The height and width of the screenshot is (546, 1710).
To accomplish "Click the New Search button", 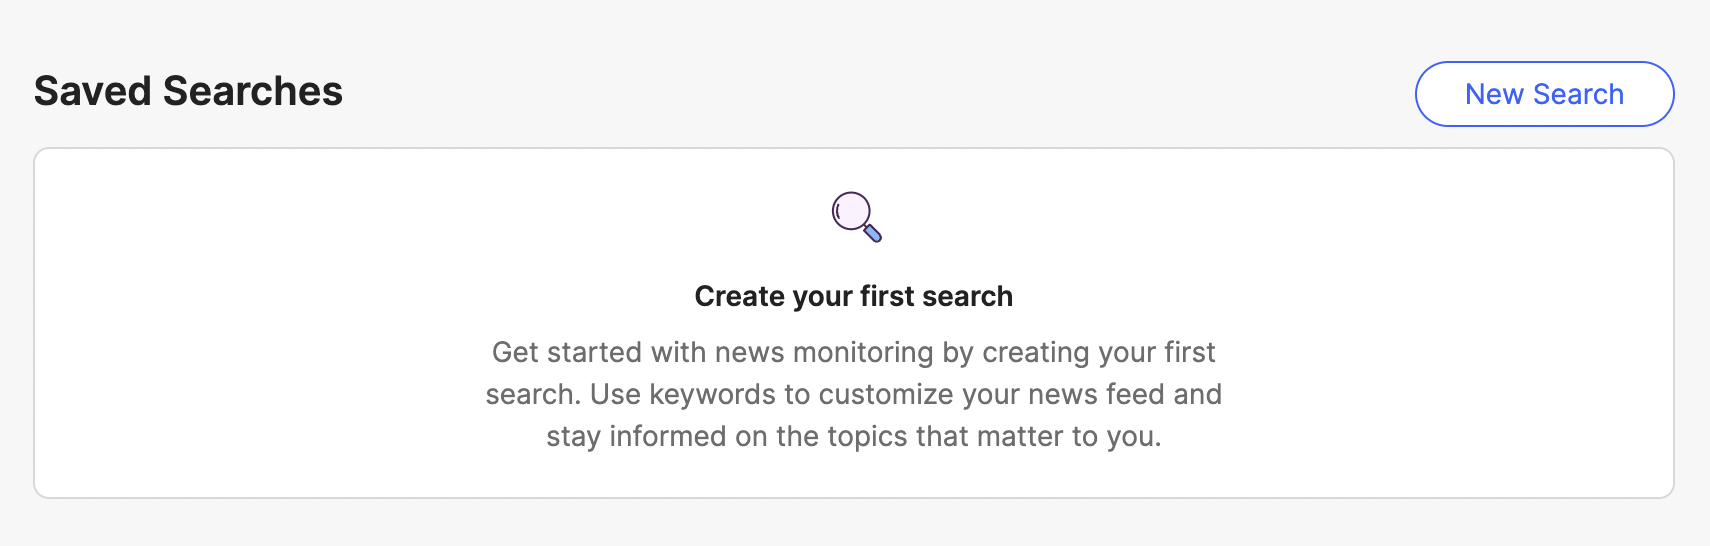I will pyautogui.click(x=1544, y=94).
